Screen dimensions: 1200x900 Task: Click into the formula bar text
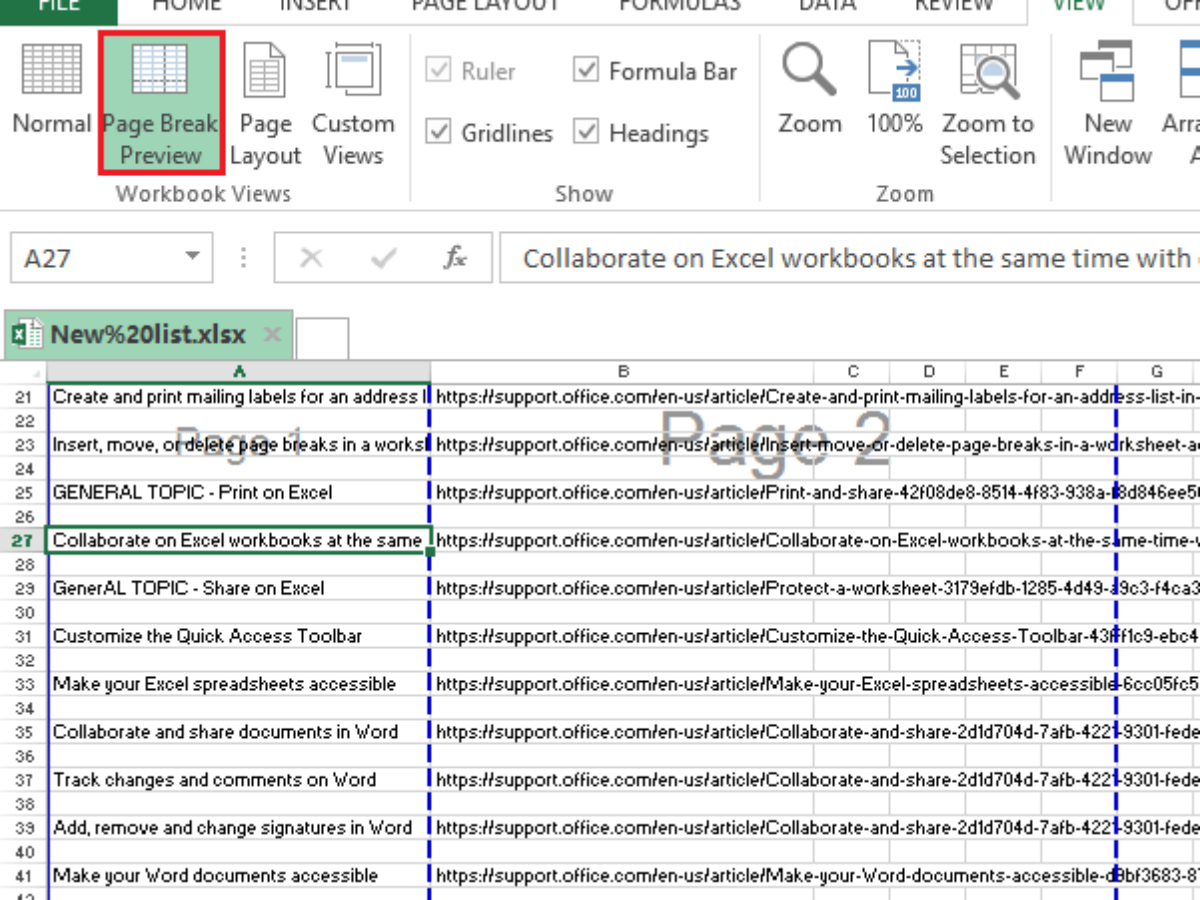click(x=850, y=258)
